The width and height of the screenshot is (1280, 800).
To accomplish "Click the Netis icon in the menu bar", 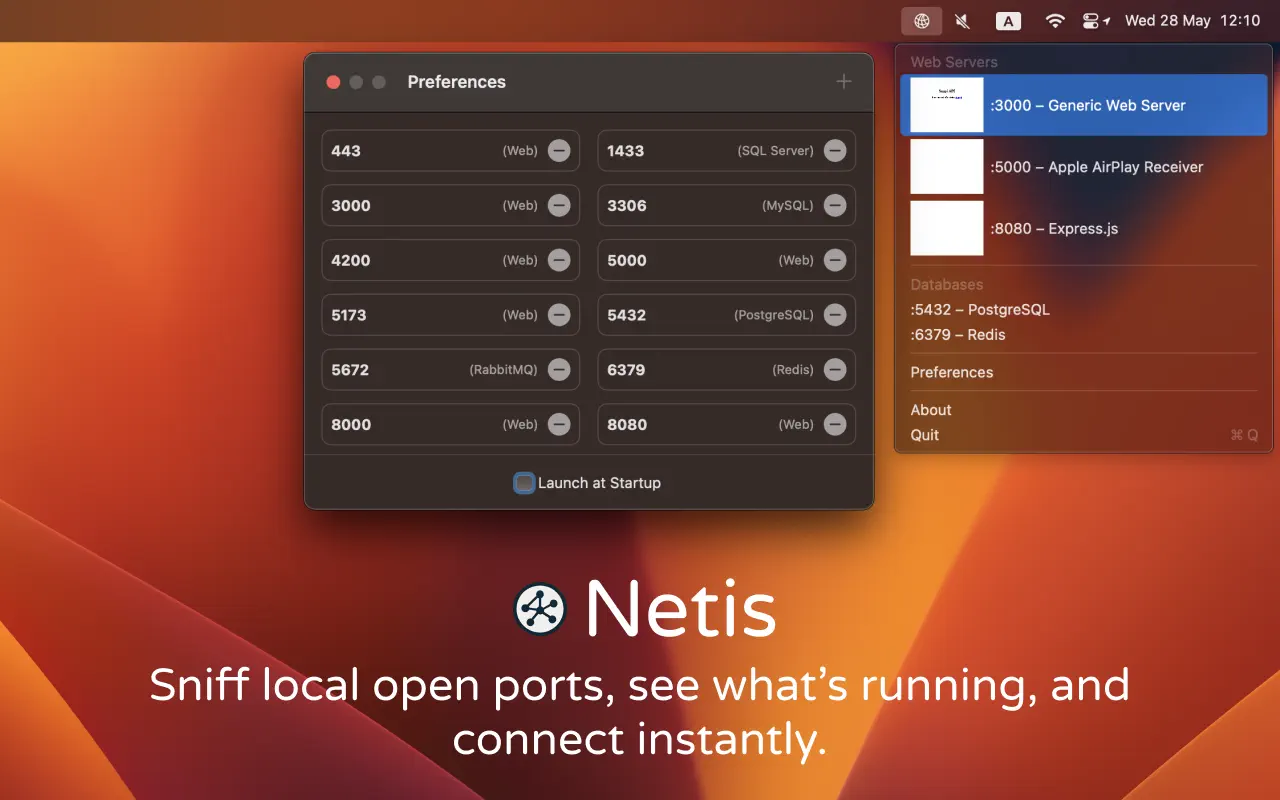I will [921, 20].
